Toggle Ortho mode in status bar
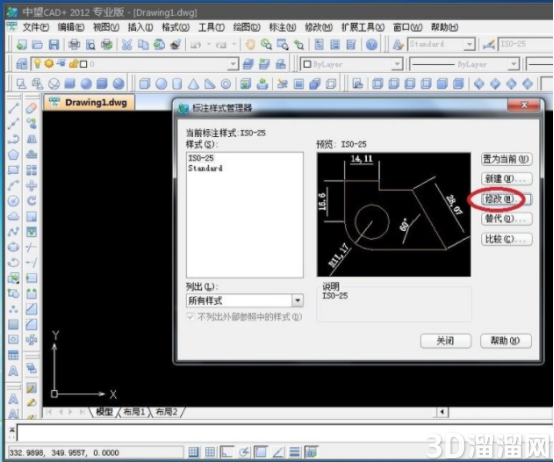This screenshot has width=554, height=462. [x=227, y=451]
